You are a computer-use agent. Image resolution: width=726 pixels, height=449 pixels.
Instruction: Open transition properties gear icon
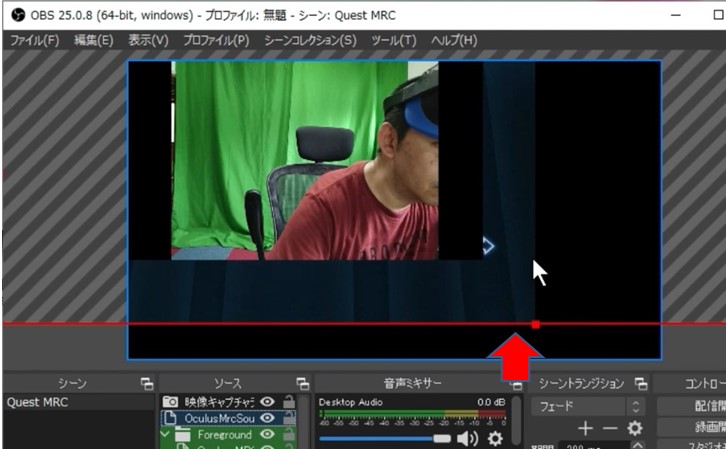pyautogui.click(x=634, y=428)
